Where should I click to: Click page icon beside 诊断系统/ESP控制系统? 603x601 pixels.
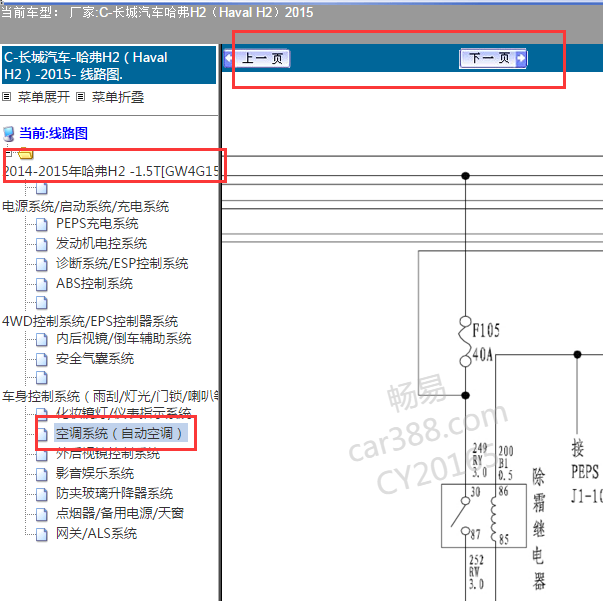(x=42, y=264)
